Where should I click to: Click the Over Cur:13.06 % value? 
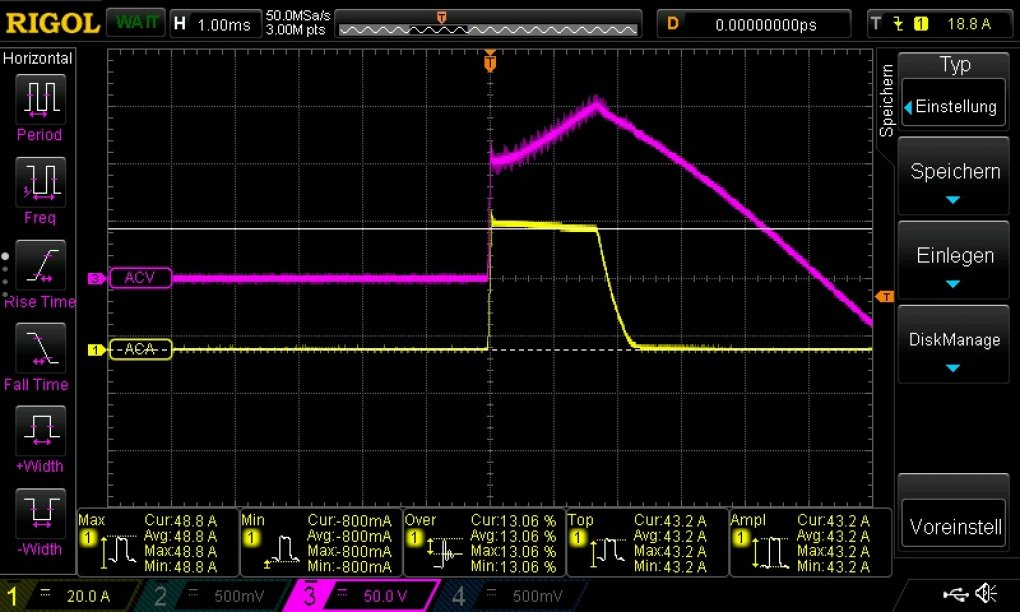tap(513, 521)
